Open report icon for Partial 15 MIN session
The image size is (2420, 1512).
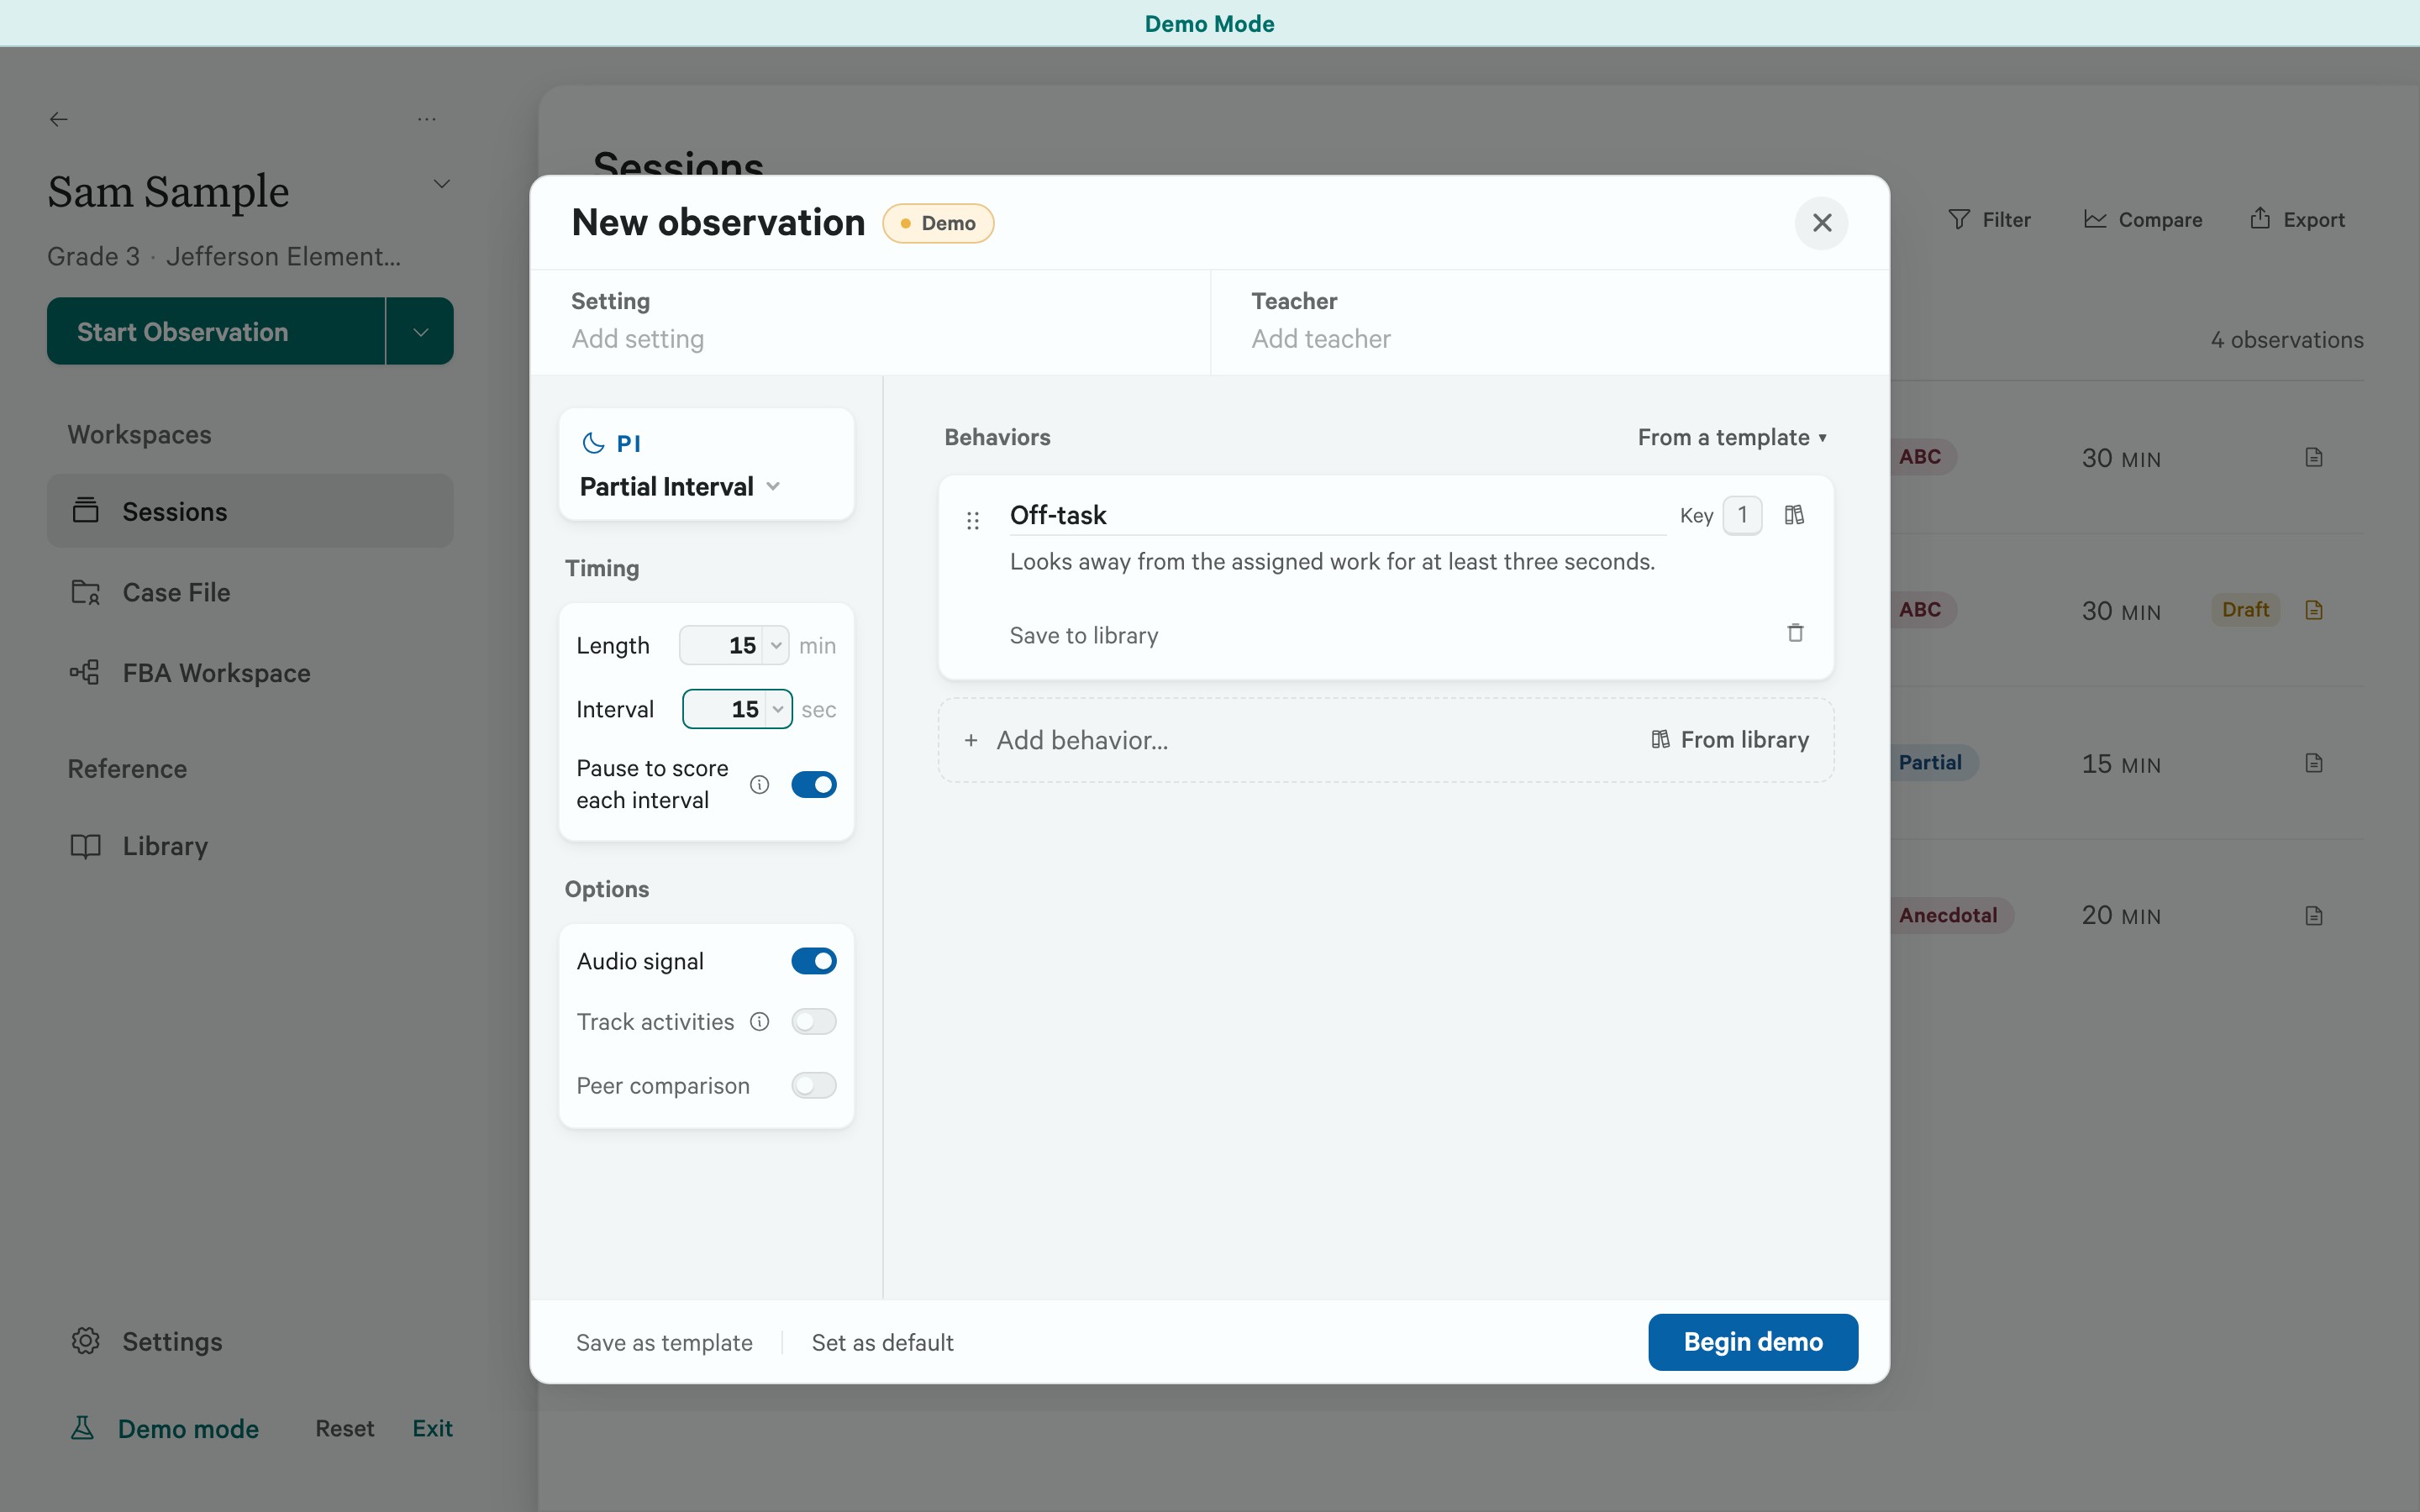click(x=2314, y=763)
